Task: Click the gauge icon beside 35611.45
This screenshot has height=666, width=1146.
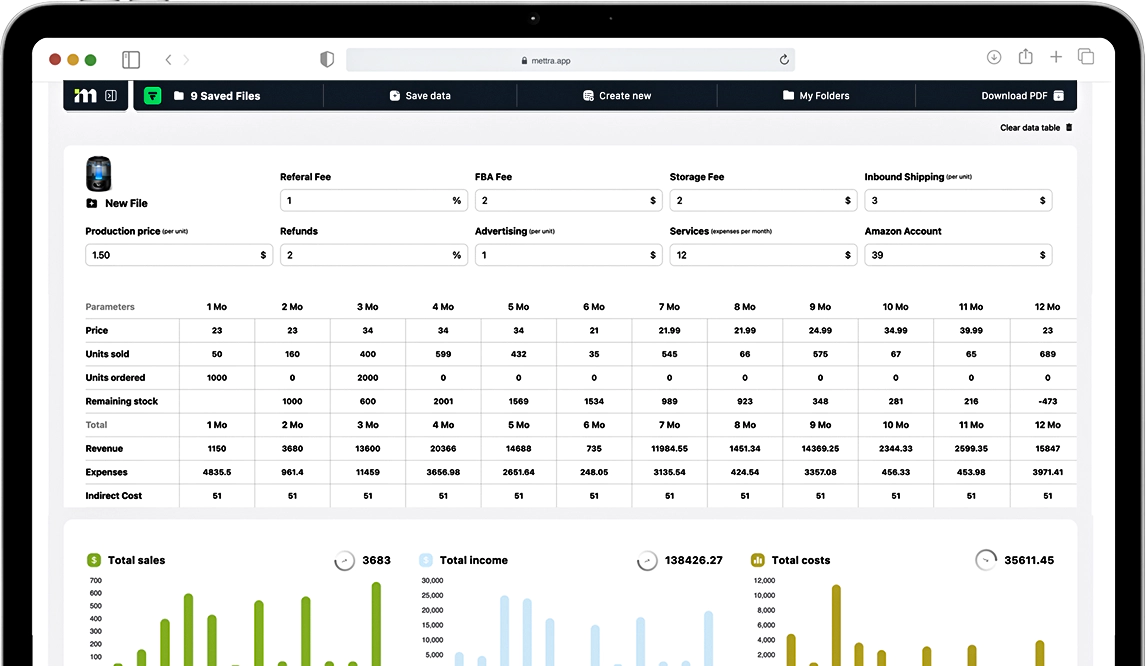Action: tap(986, 560)
